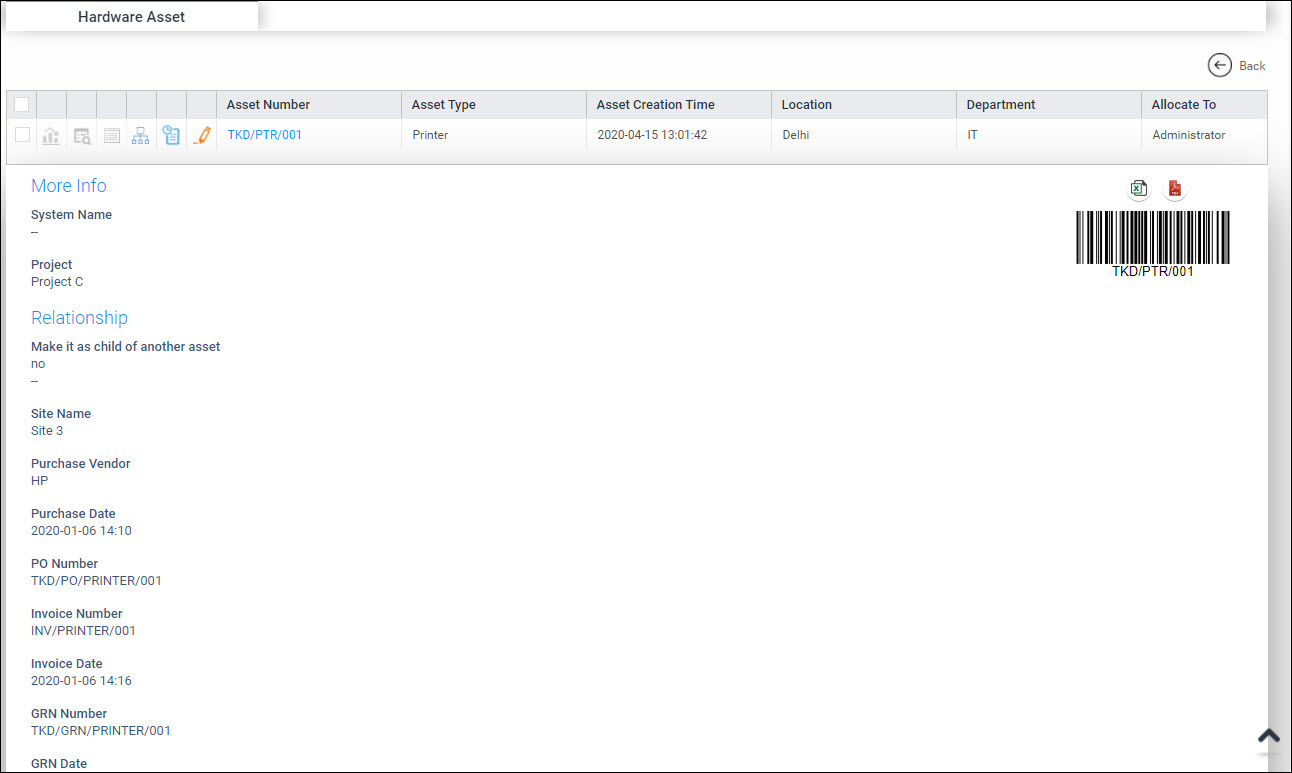Export asset details to PDF

tap(1175, 189)
